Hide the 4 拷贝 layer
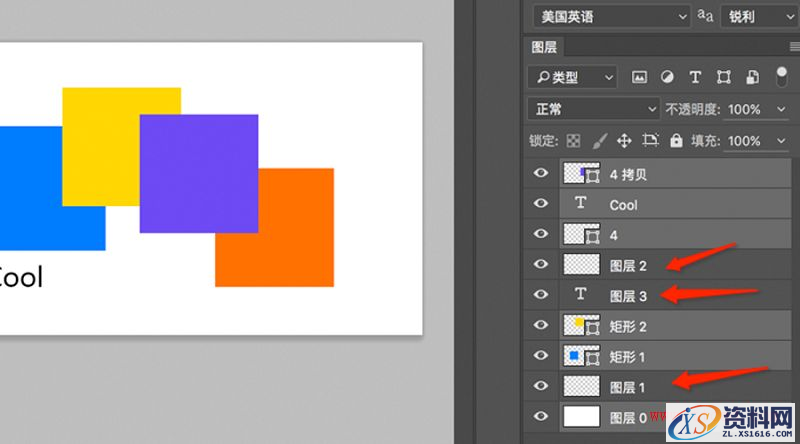Image resolution: width=800 pixels, height=444 pixels. (x=541, y=174)
